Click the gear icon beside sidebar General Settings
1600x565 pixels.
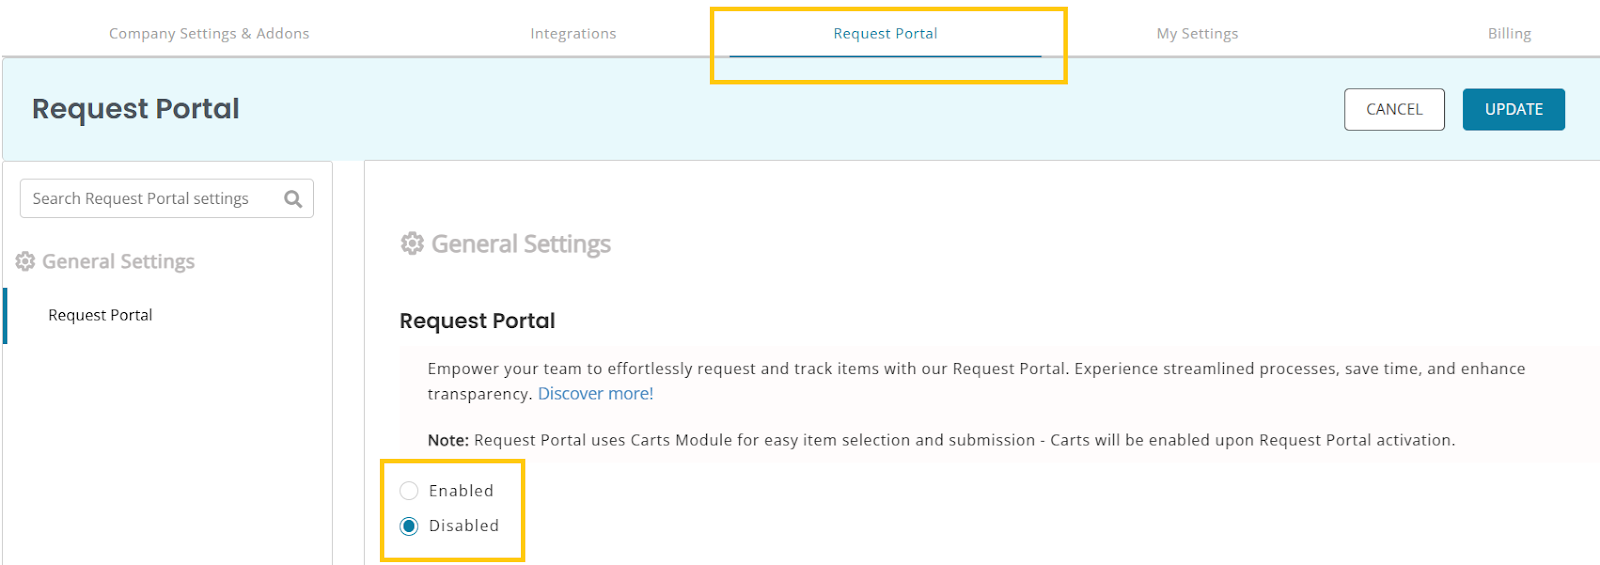[25, 262]
